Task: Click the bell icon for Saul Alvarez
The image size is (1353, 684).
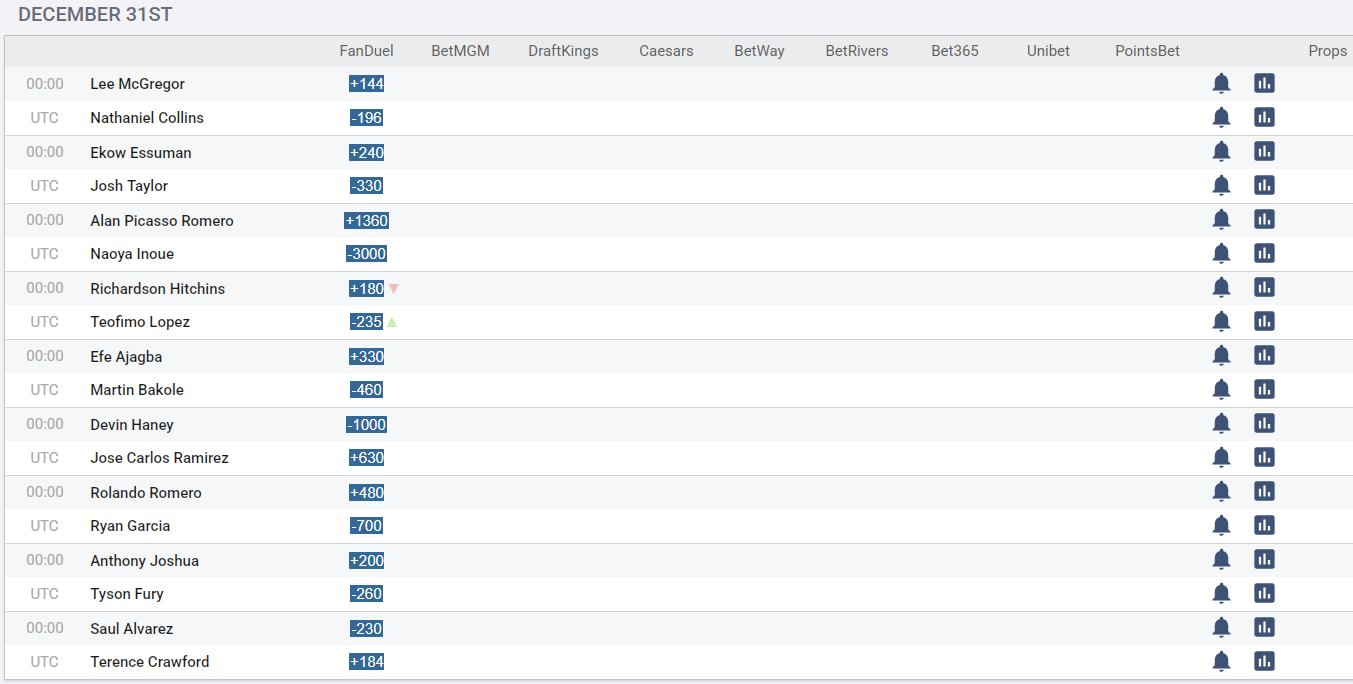Action: coord(1221,628)
